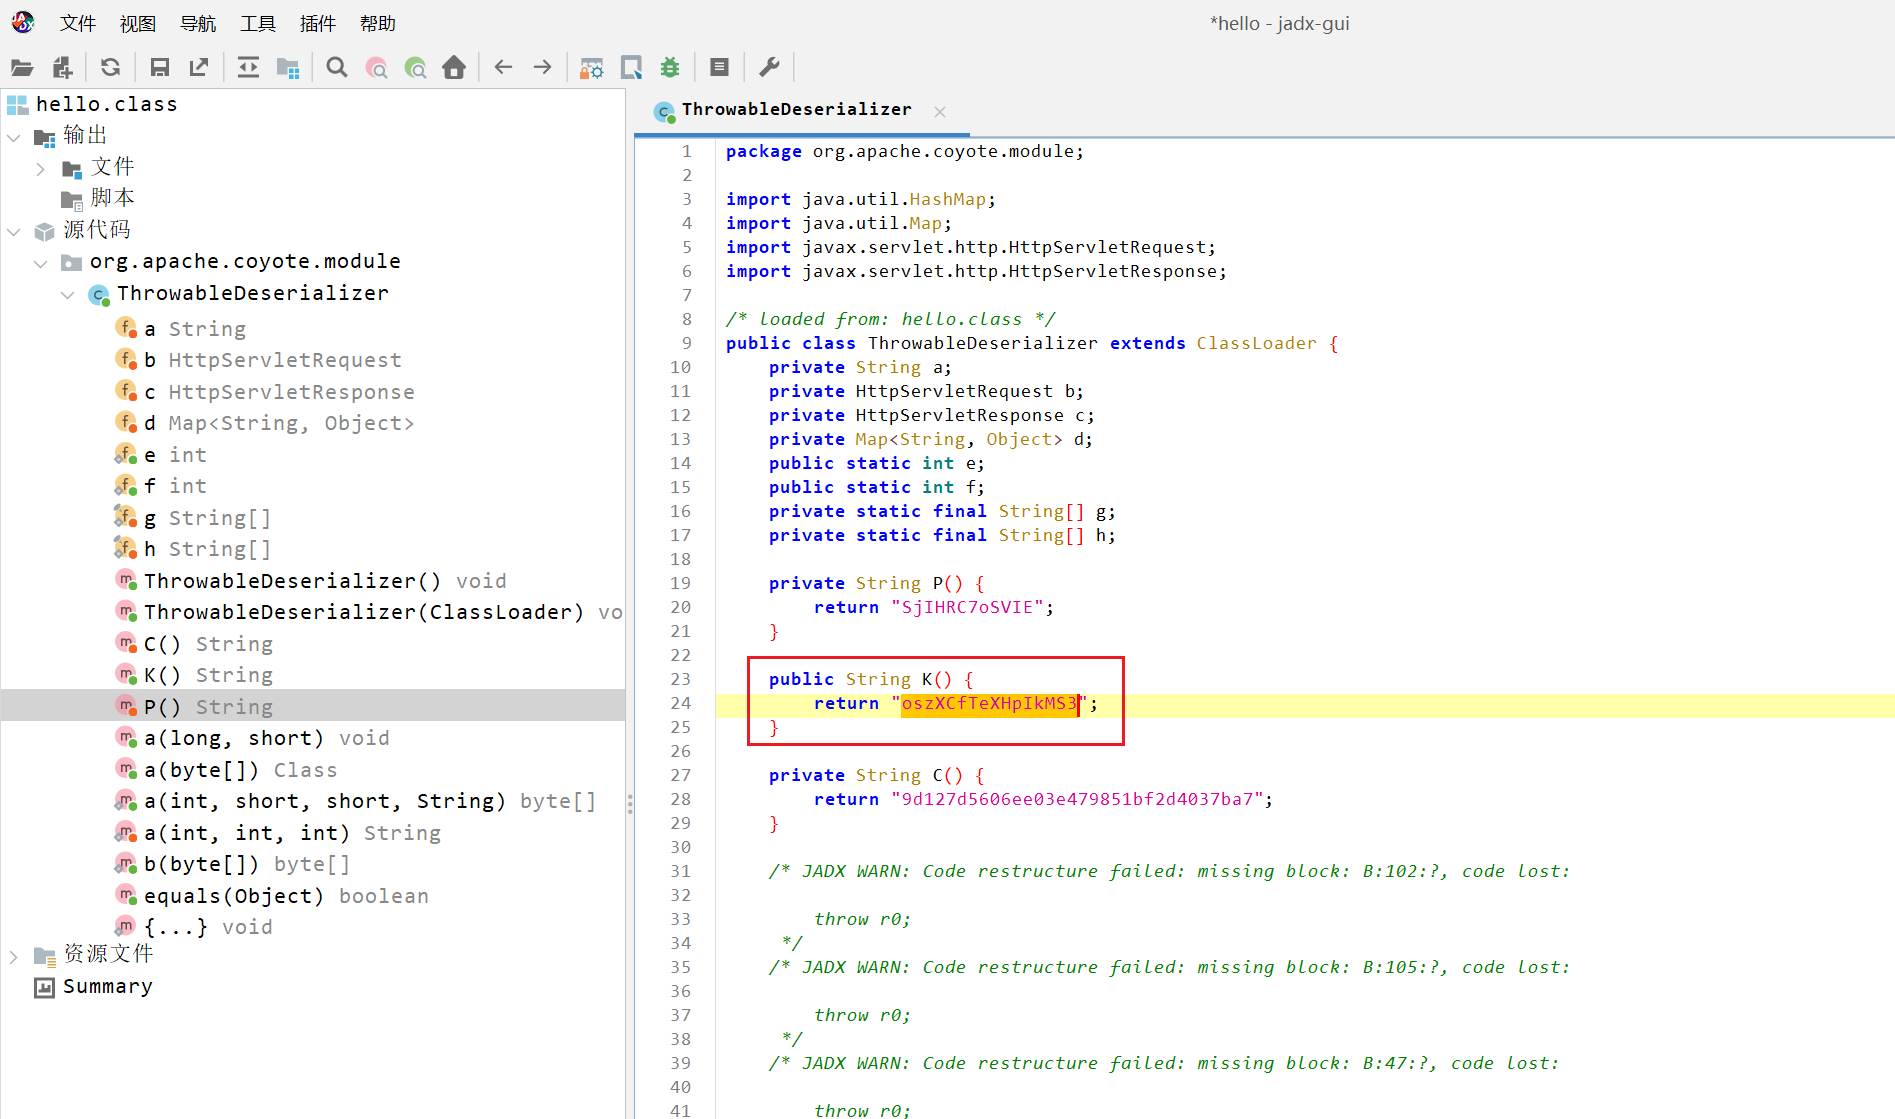Collapse the 源代码 tree node

[14, 232]
